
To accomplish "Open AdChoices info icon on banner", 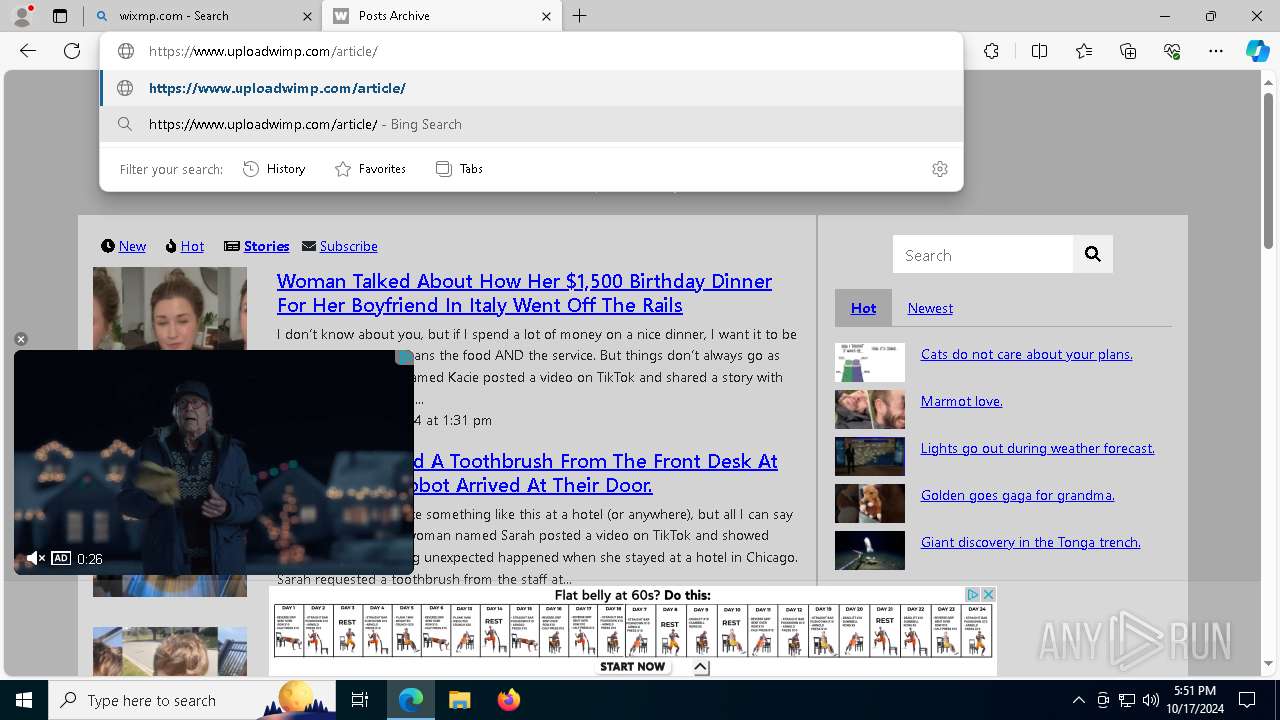I will pos(972,594).
